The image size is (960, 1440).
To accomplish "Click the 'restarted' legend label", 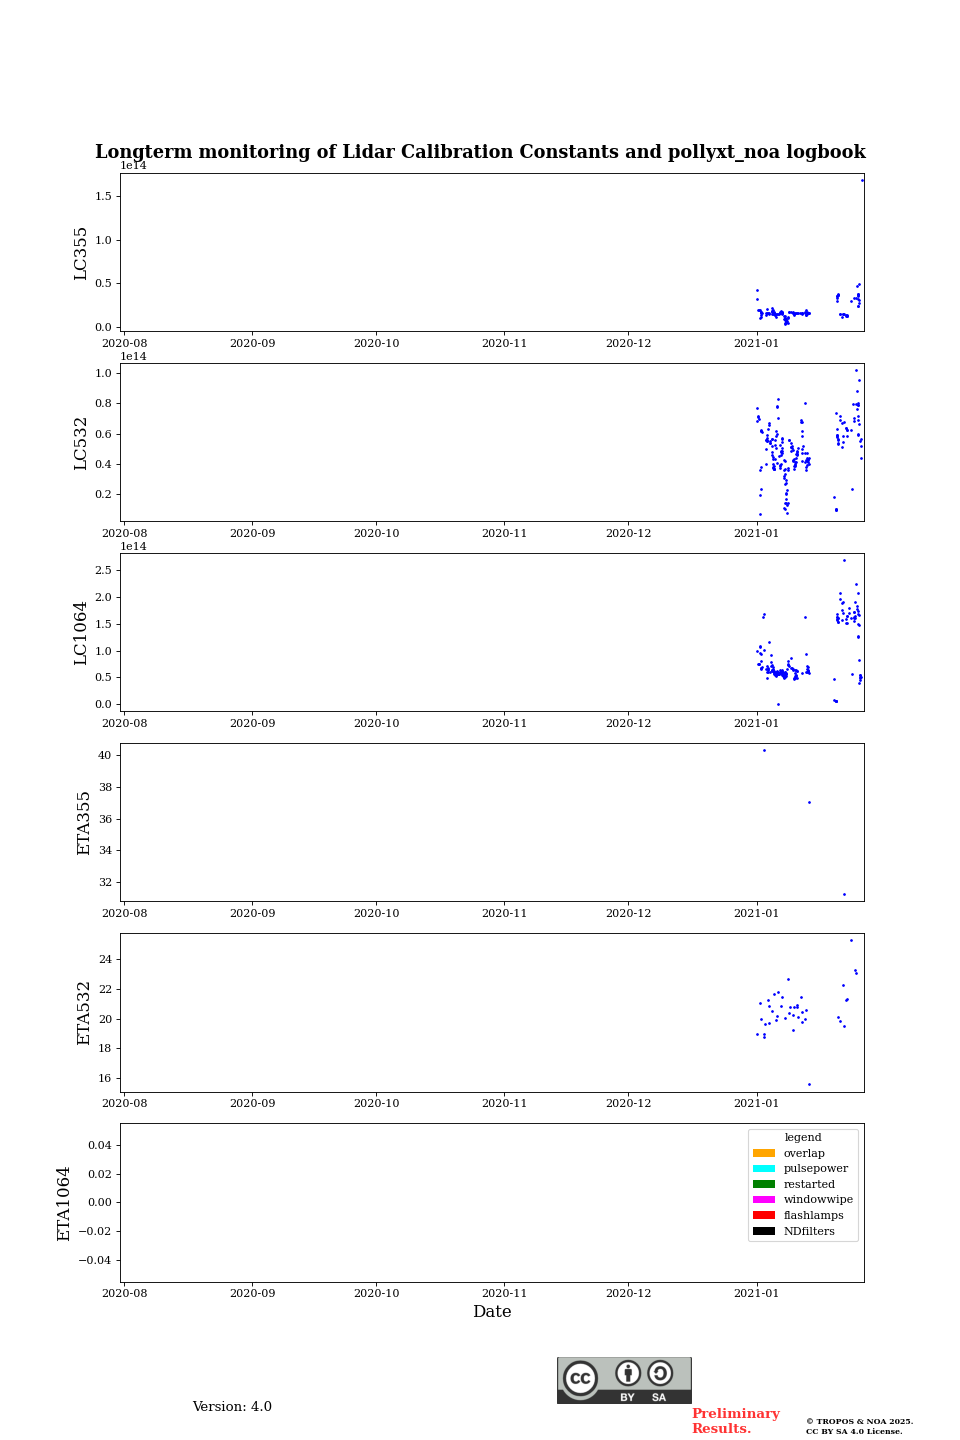I will [x=809, y=1184].
